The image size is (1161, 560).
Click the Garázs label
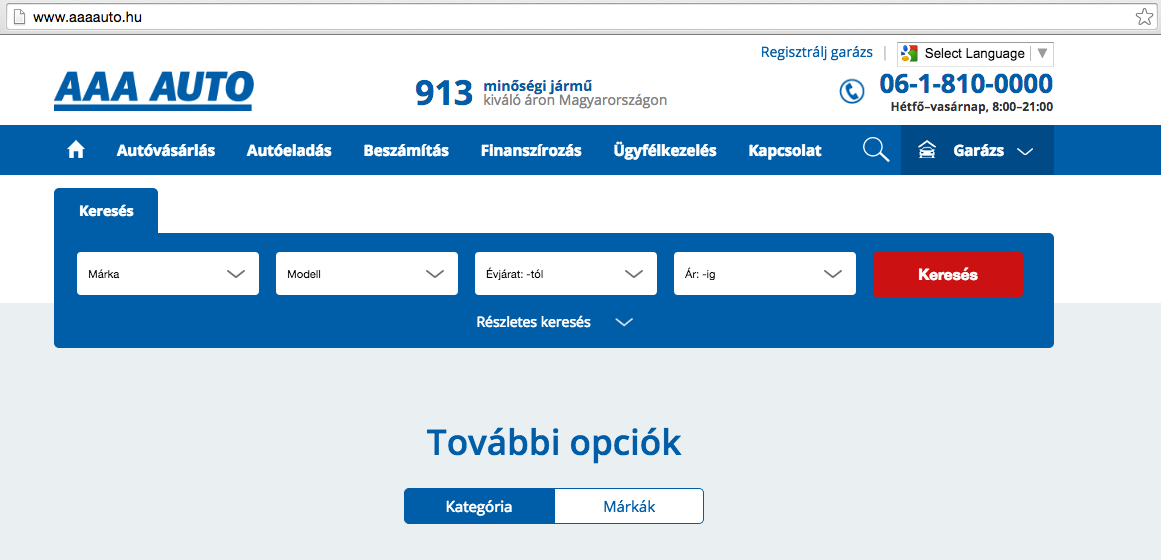click(979, 151)
